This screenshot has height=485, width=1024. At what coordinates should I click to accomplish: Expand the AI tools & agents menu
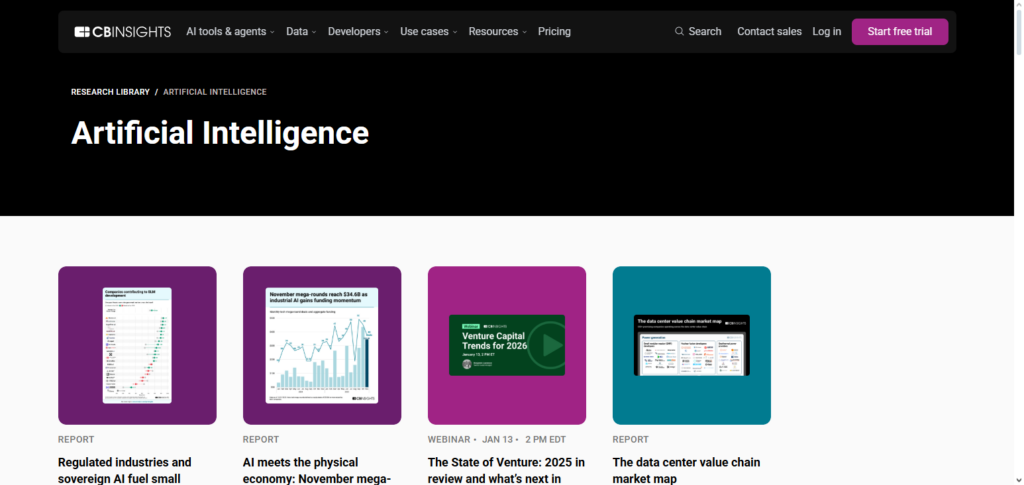pos(230,31)
